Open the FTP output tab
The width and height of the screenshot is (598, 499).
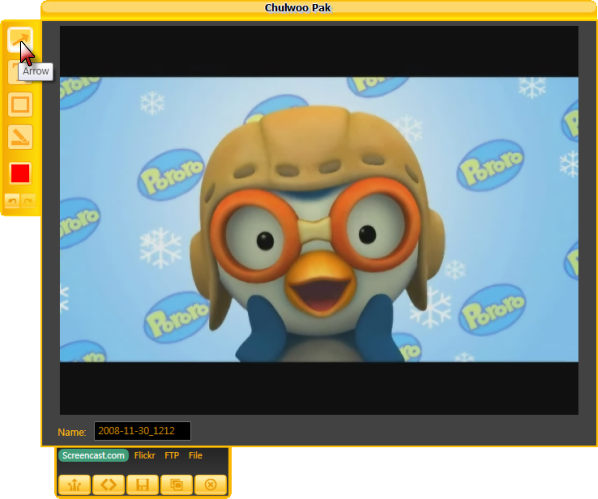point(172,456)
